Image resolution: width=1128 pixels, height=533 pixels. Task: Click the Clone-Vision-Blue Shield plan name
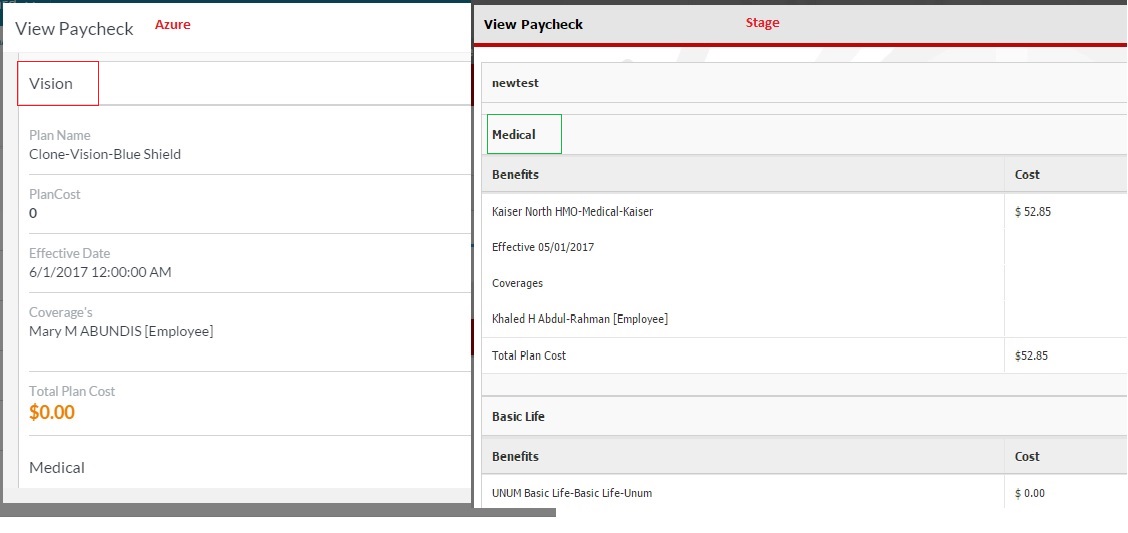tap(105, 154)
